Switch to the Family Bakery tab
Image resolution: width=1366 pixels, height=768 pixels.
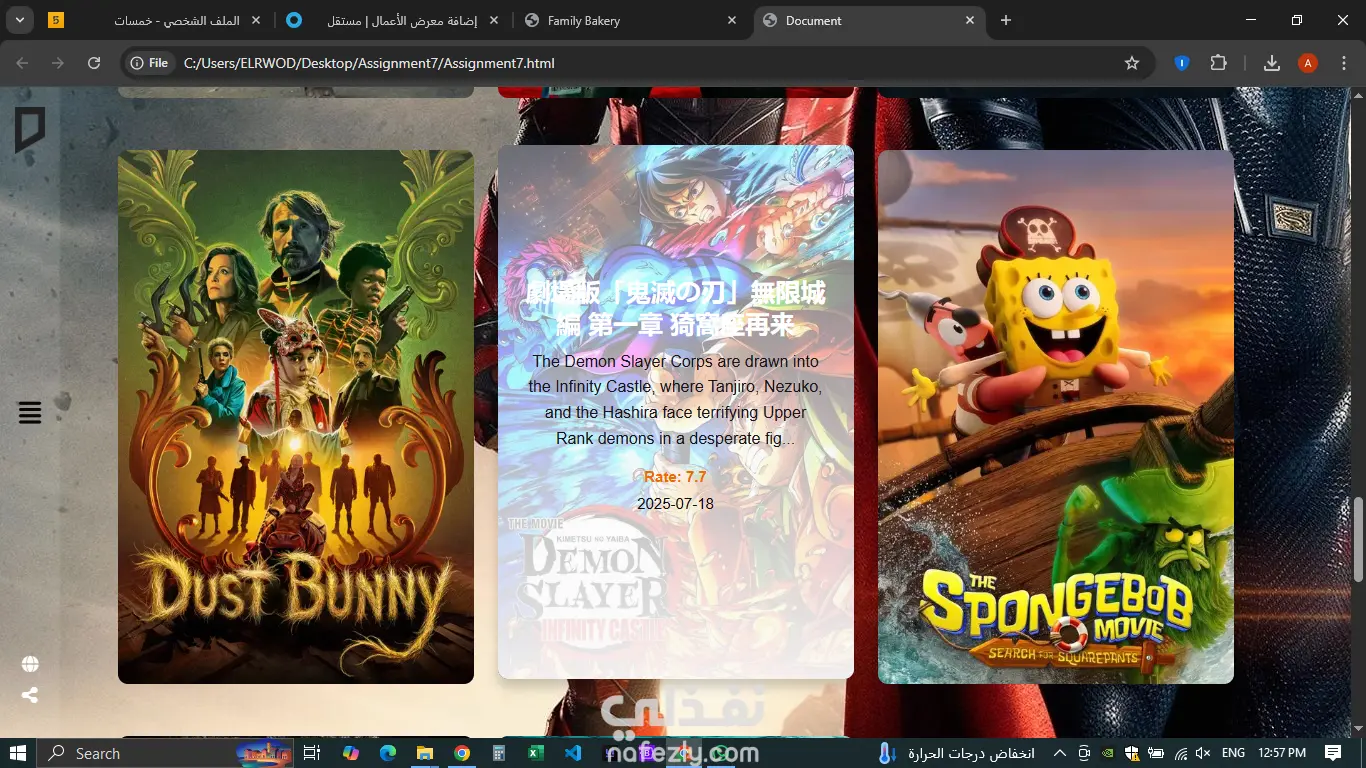[632, 20]
